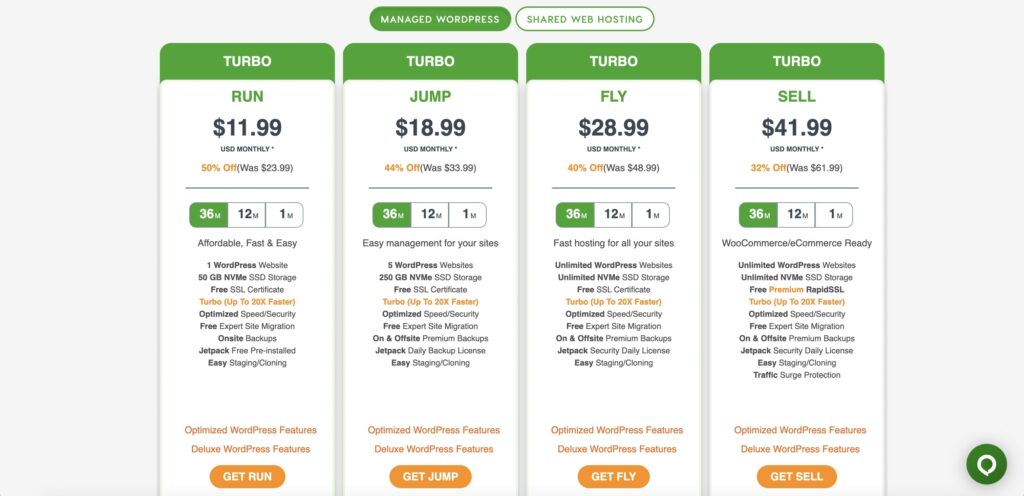Image resolution: width=1024 pixels, height=496 pixels.
Task: Open Optimized WordPress Features under Jump plan
Action: point(434,430)
